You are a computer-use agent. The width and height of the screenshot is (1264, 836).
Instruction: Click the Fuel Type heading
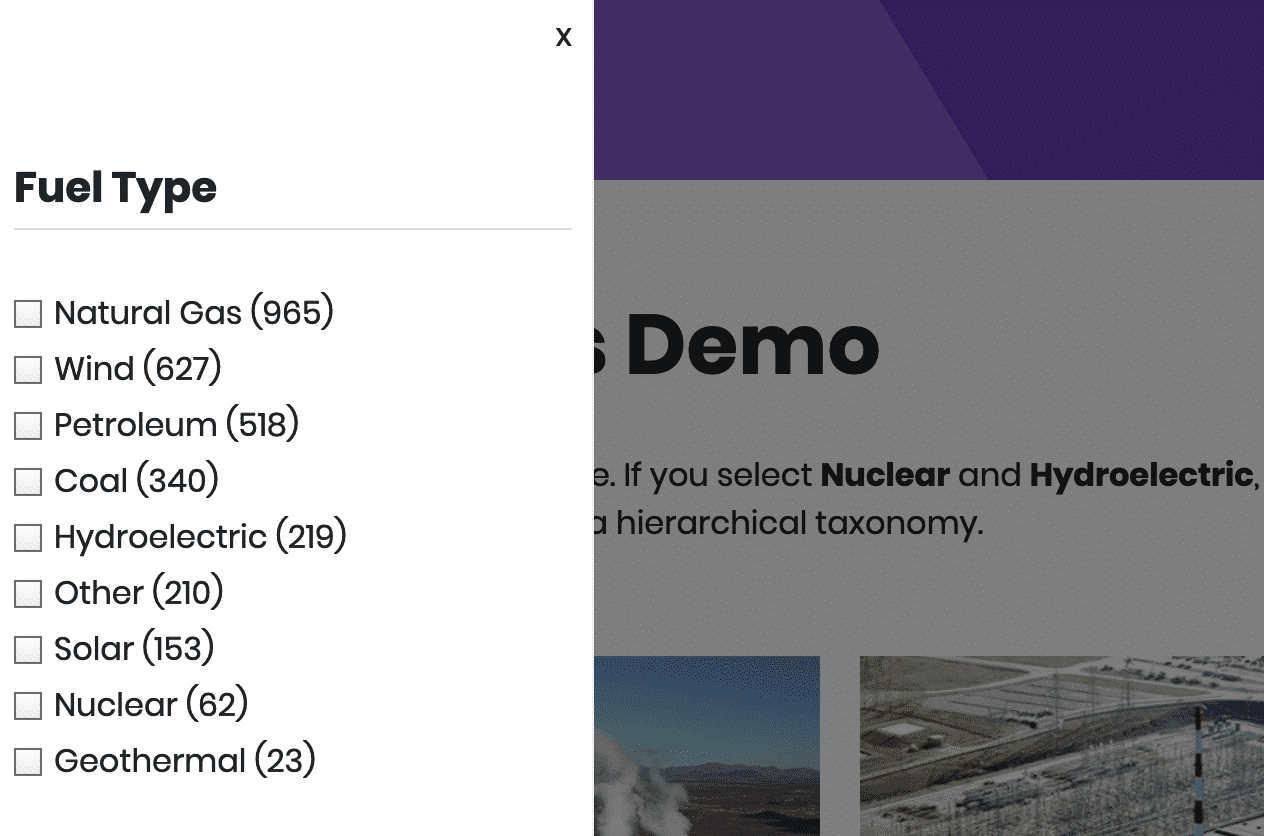[115, 188]
